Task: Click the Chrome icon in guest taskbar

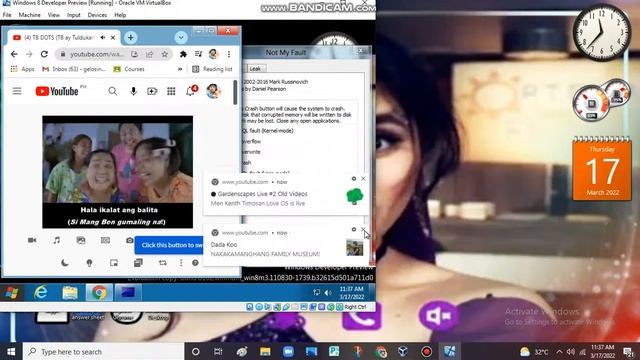Action: coord(99,293)
